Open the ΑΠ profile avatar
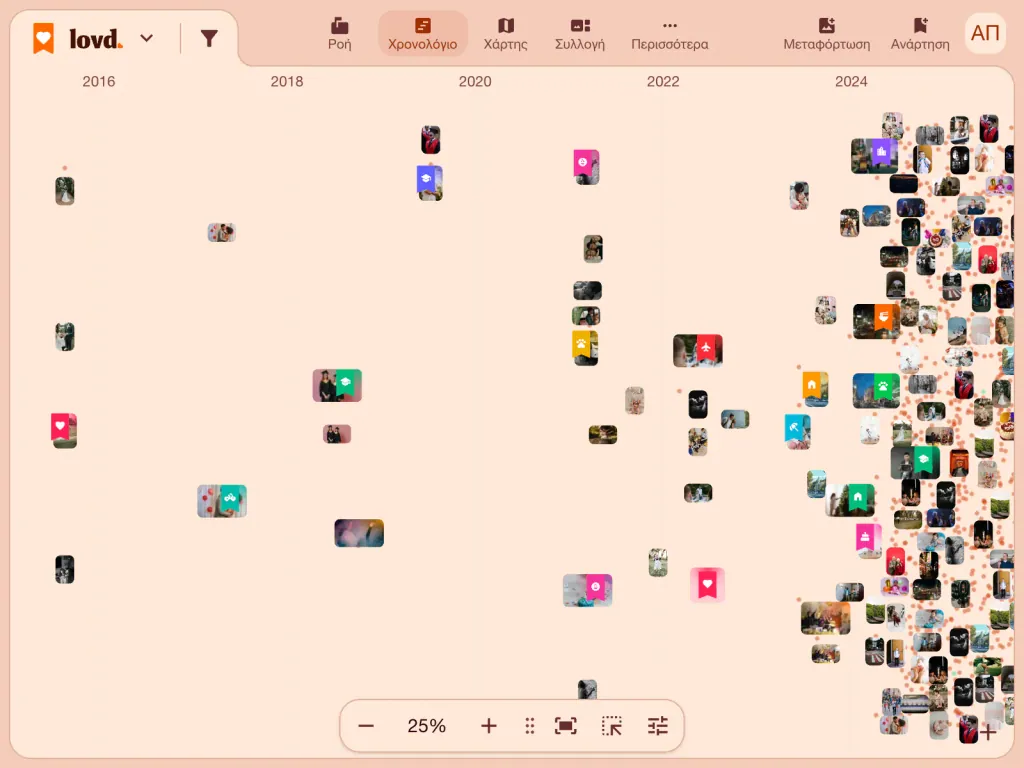Screen dimensions: 1024x768 pos(985,33)
